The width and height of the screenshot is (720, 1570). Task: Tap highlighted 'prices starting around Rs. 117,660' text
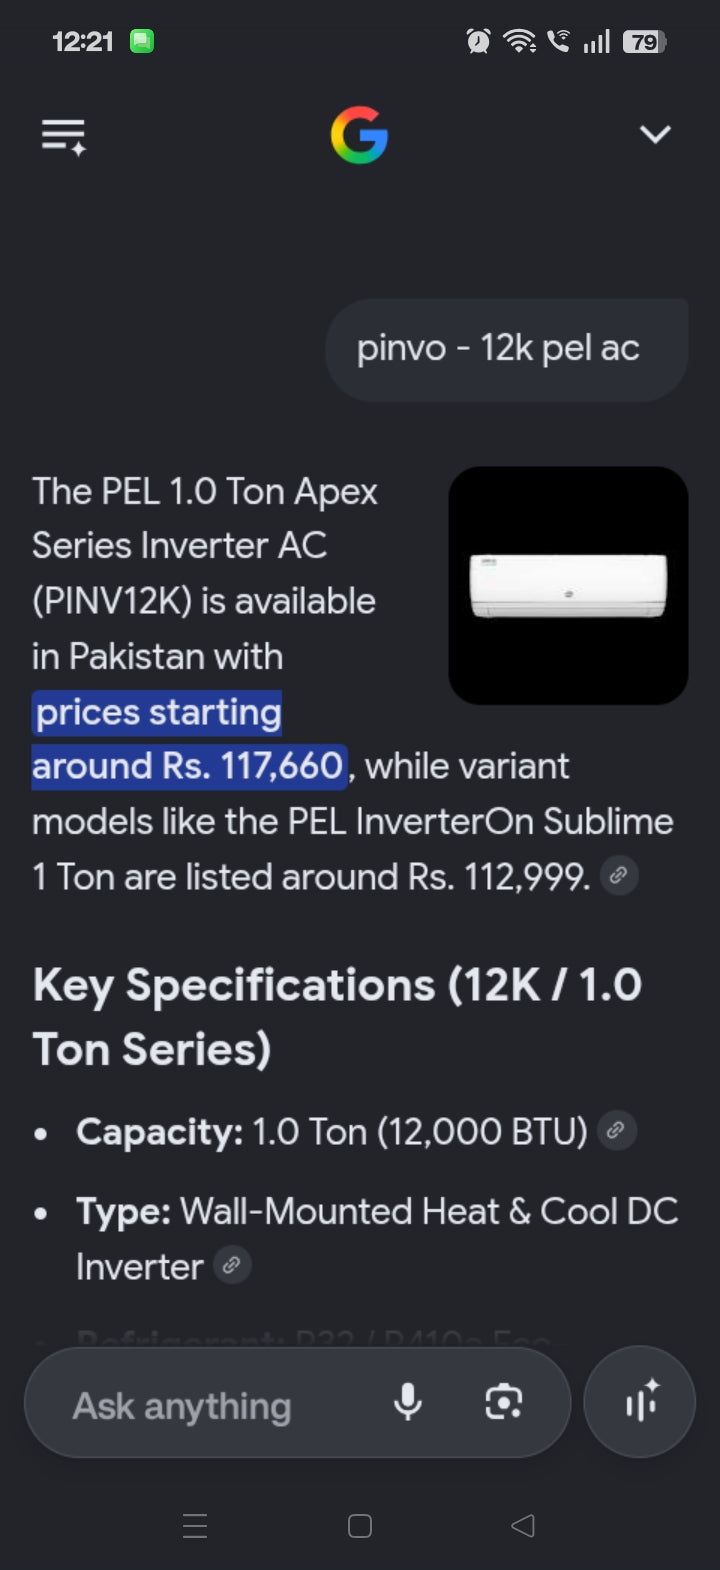pyautogui.click(x=189, y=739)
